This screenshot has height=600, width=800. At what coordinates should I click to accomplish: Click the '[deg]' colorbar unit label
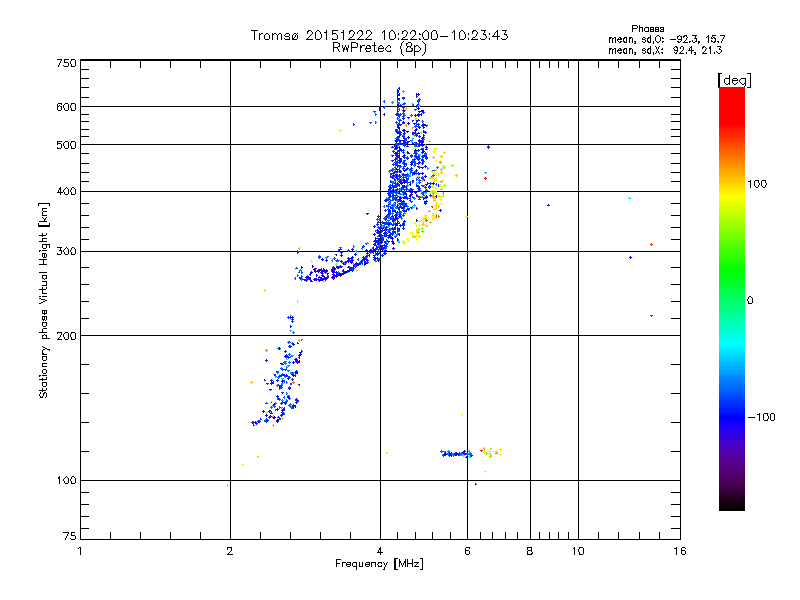click(x=734, y=80)
